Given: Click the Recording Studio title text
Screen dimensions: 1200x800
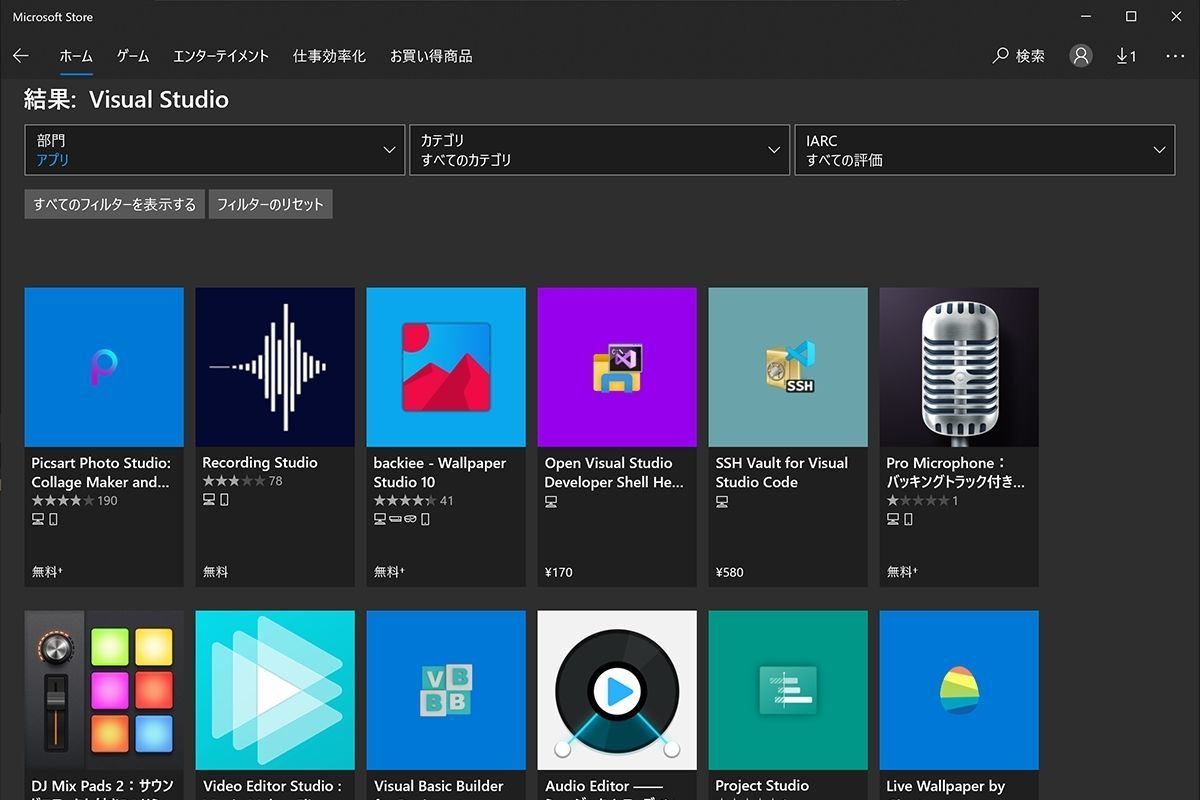Looking at the screenshot, I should coord(260,463).
